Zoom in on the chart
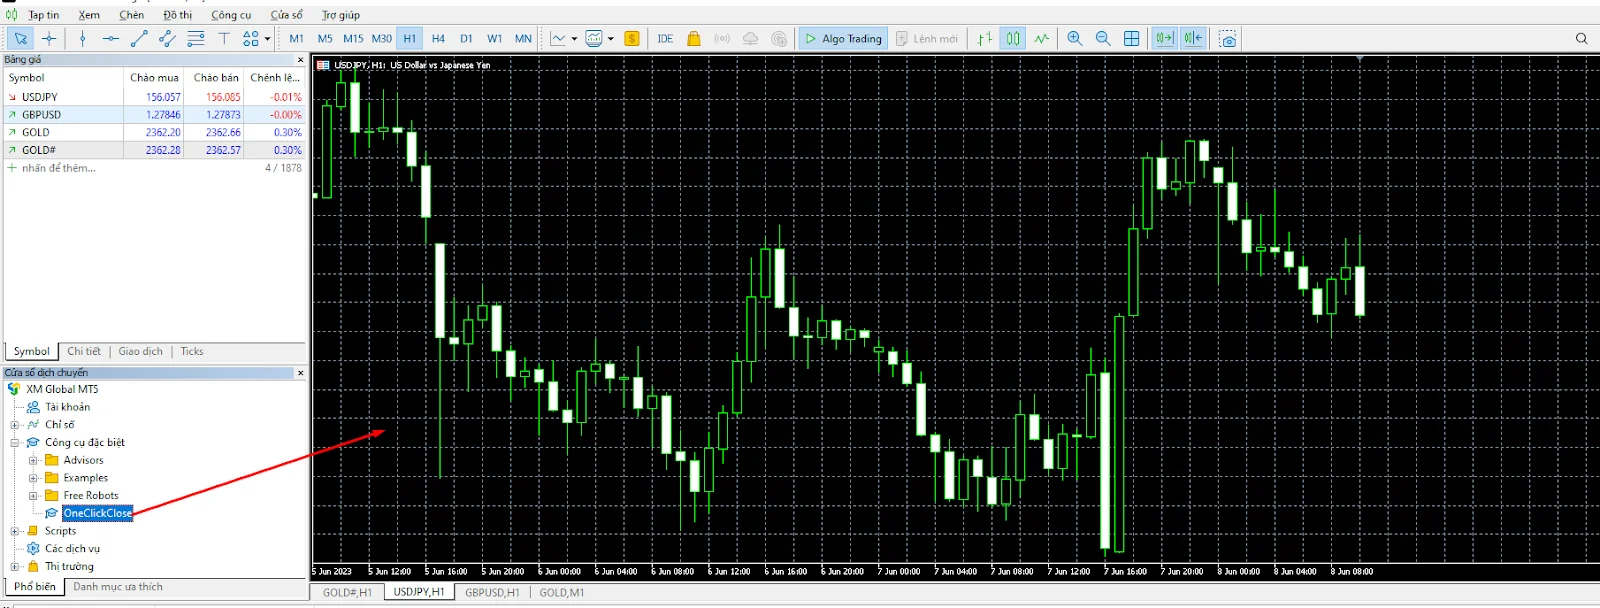This screenshot has width=1600, height=608. [x=1075, y=38]
